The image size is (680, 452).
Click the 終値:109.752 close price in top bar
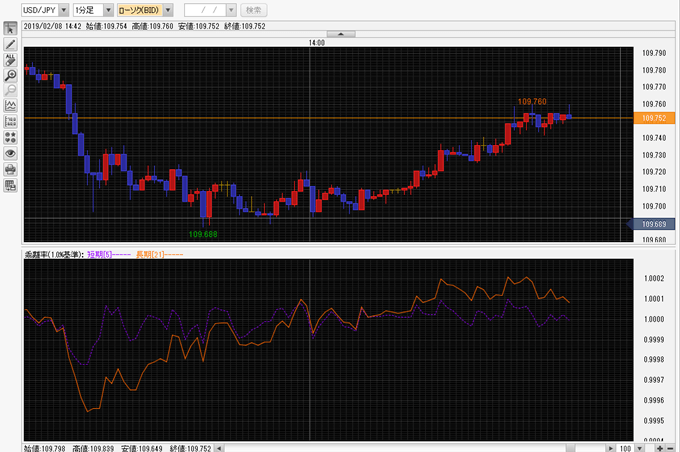click(245, 26)
